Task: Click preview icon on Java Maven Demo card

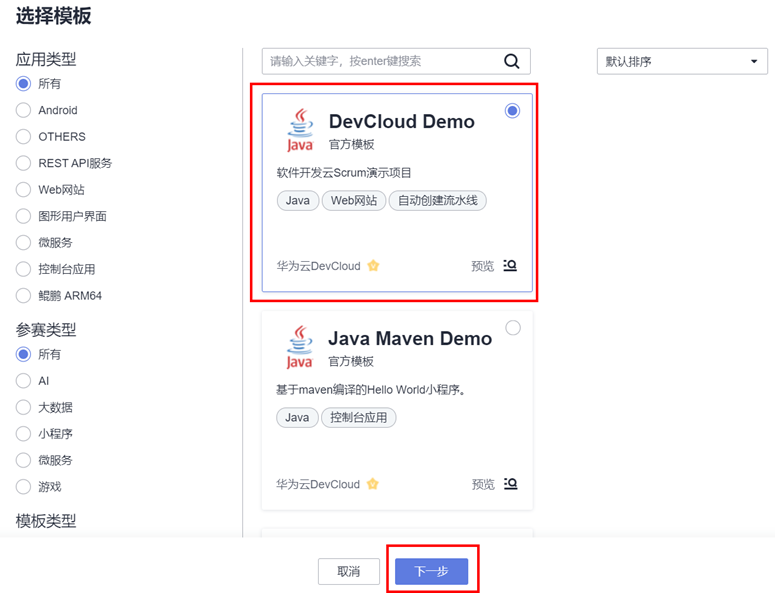Action: click(x=511, y=483)
